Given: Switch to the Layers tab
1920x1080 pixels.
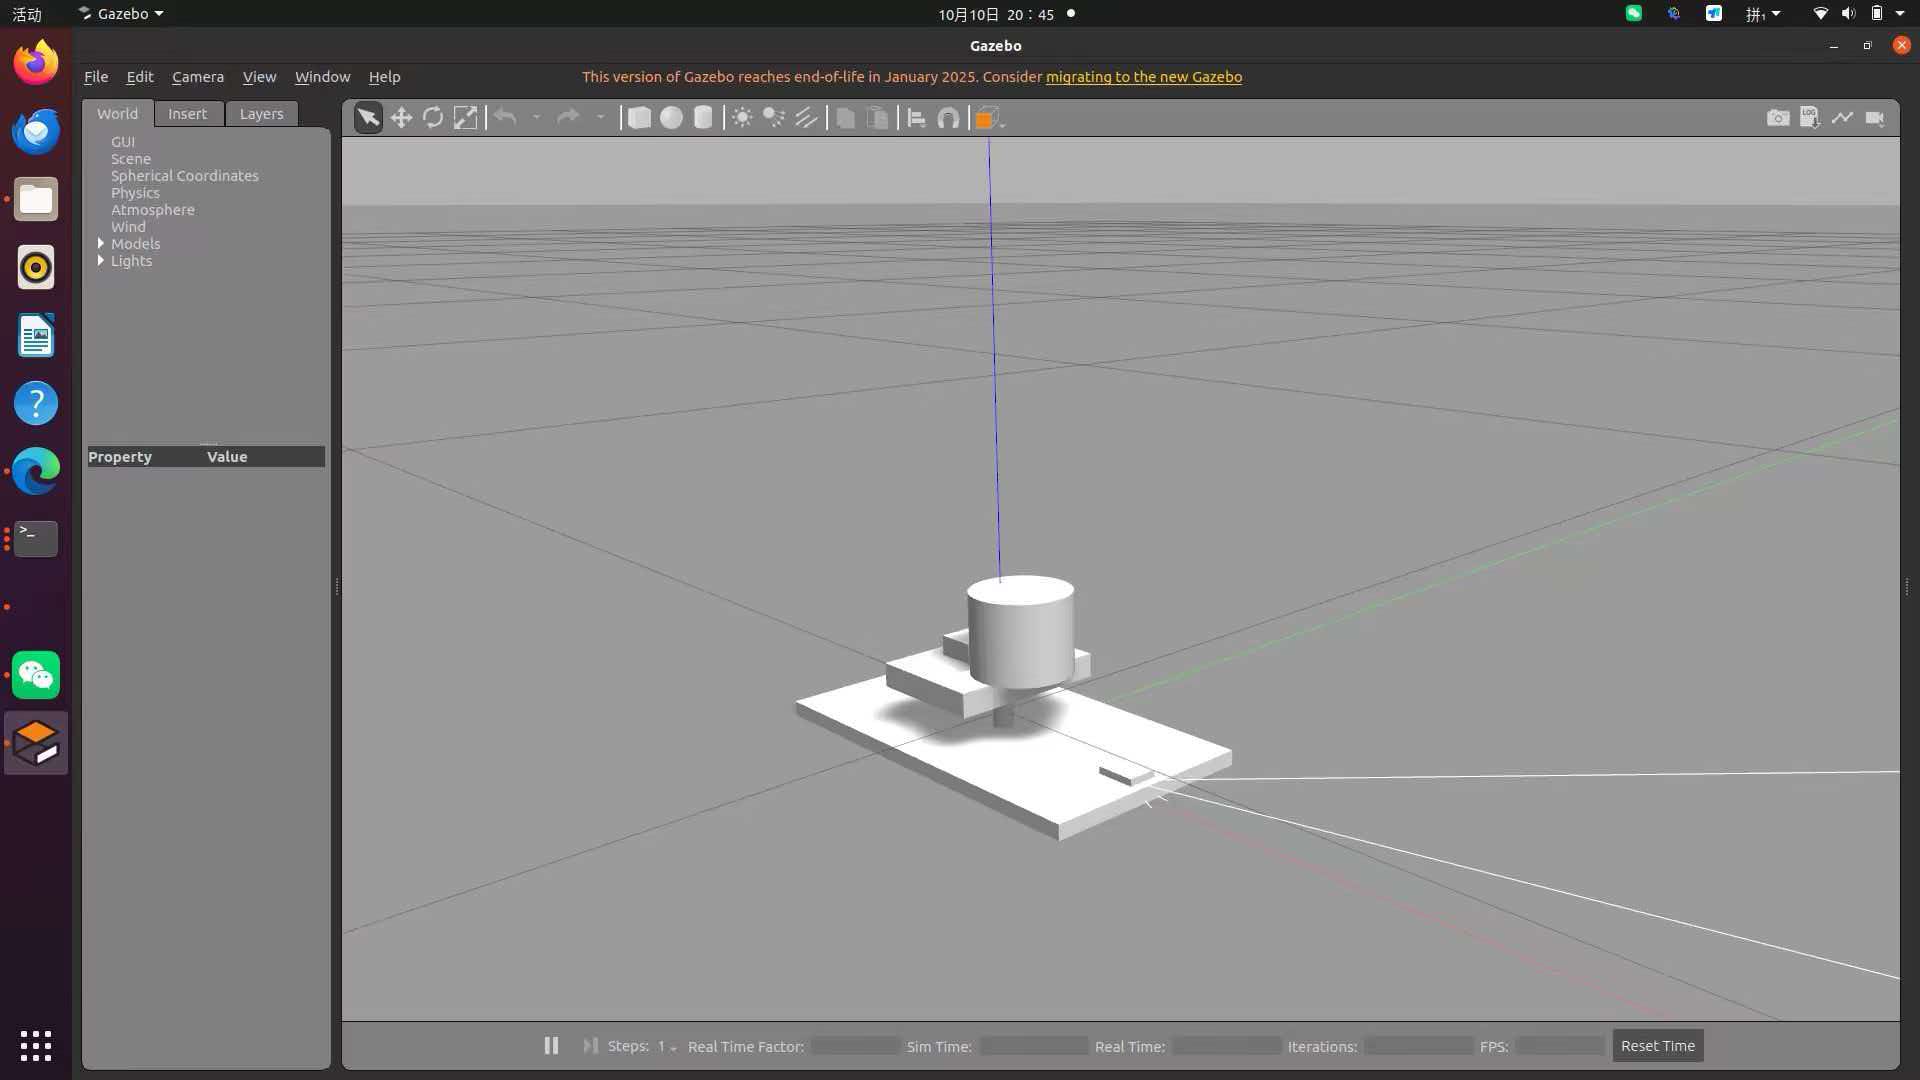Looking at the screenshot, I should click(261, 114).
